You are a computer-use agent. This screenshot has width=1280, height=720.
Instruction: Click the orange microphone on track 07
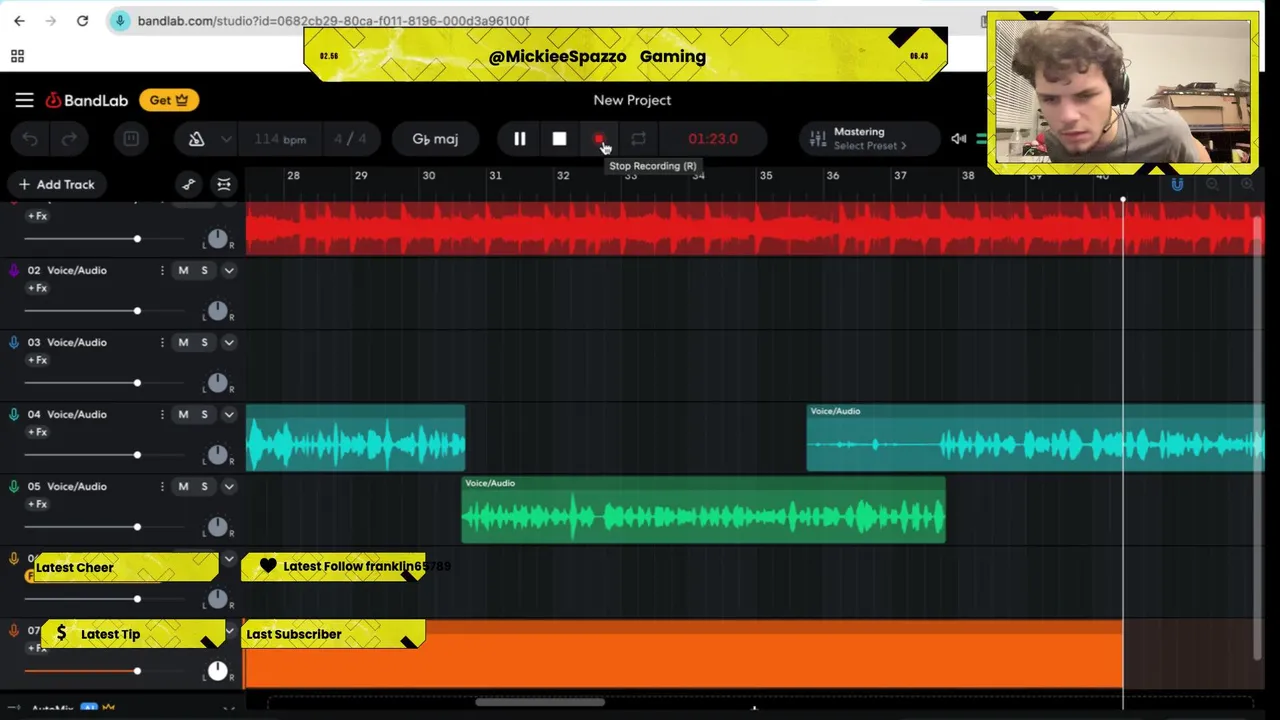click(14, 631)
